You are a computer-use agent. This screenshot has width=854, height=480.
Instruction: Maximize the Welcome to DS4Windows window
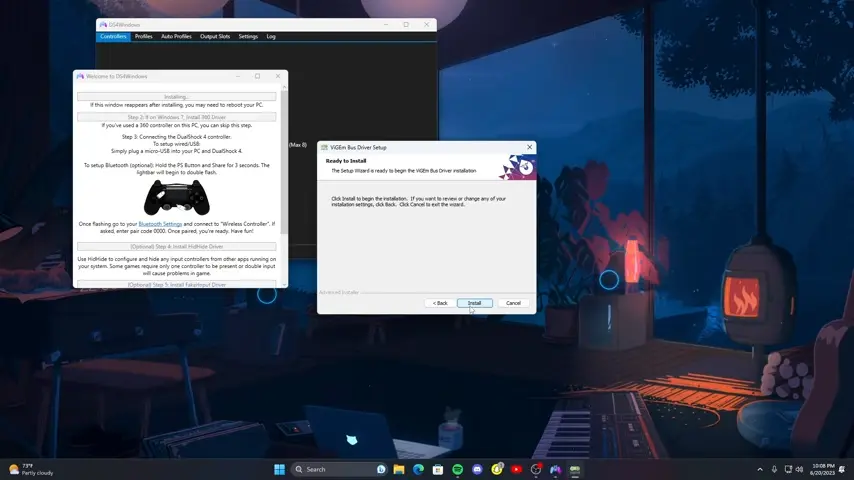pos(258,76)
